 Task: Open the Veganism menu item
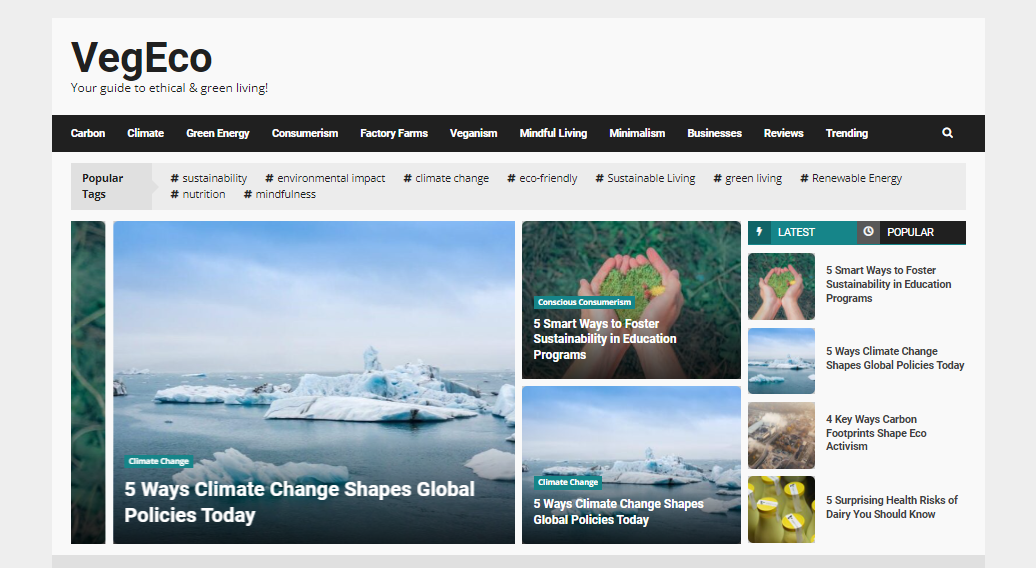pos(473,133)
